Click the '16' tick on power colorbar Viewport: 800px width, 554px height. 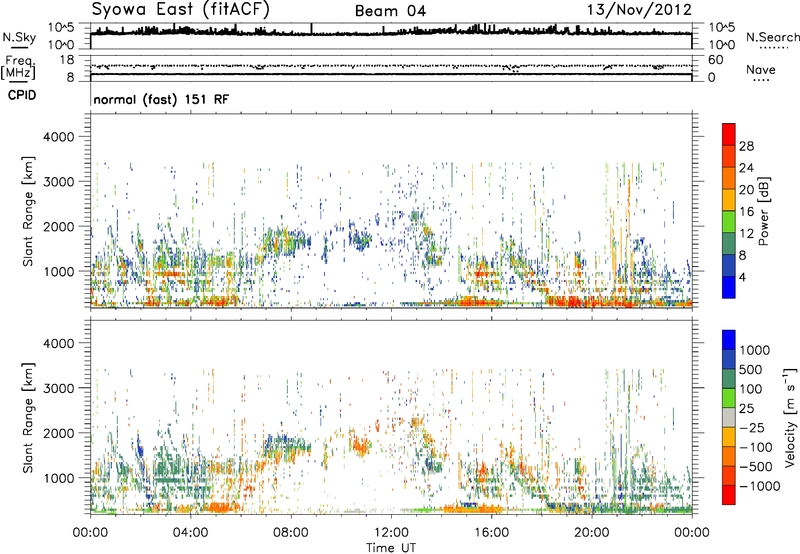click(746, 212)
